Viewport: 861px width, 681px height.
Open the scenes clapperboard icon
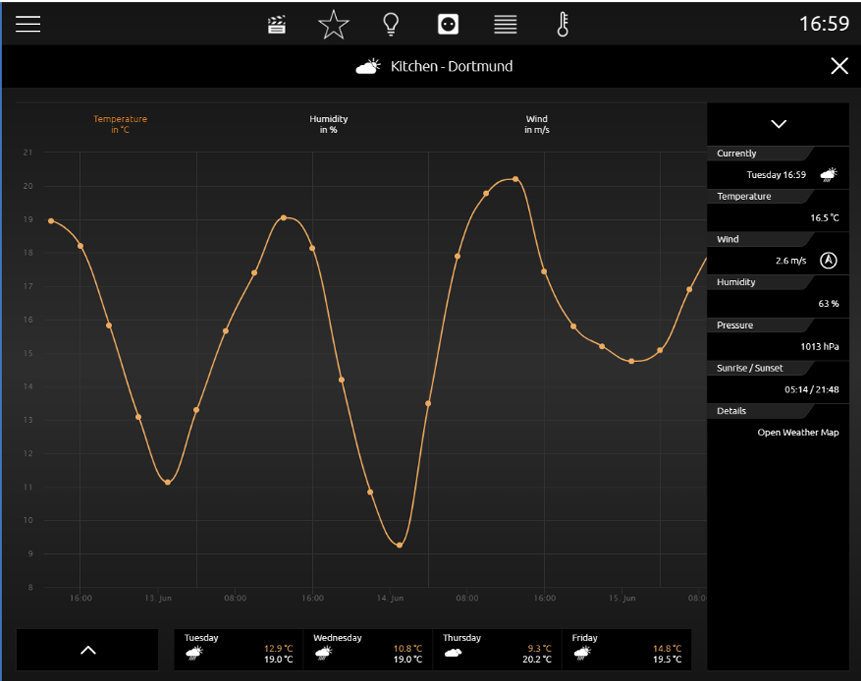(277, 24)
